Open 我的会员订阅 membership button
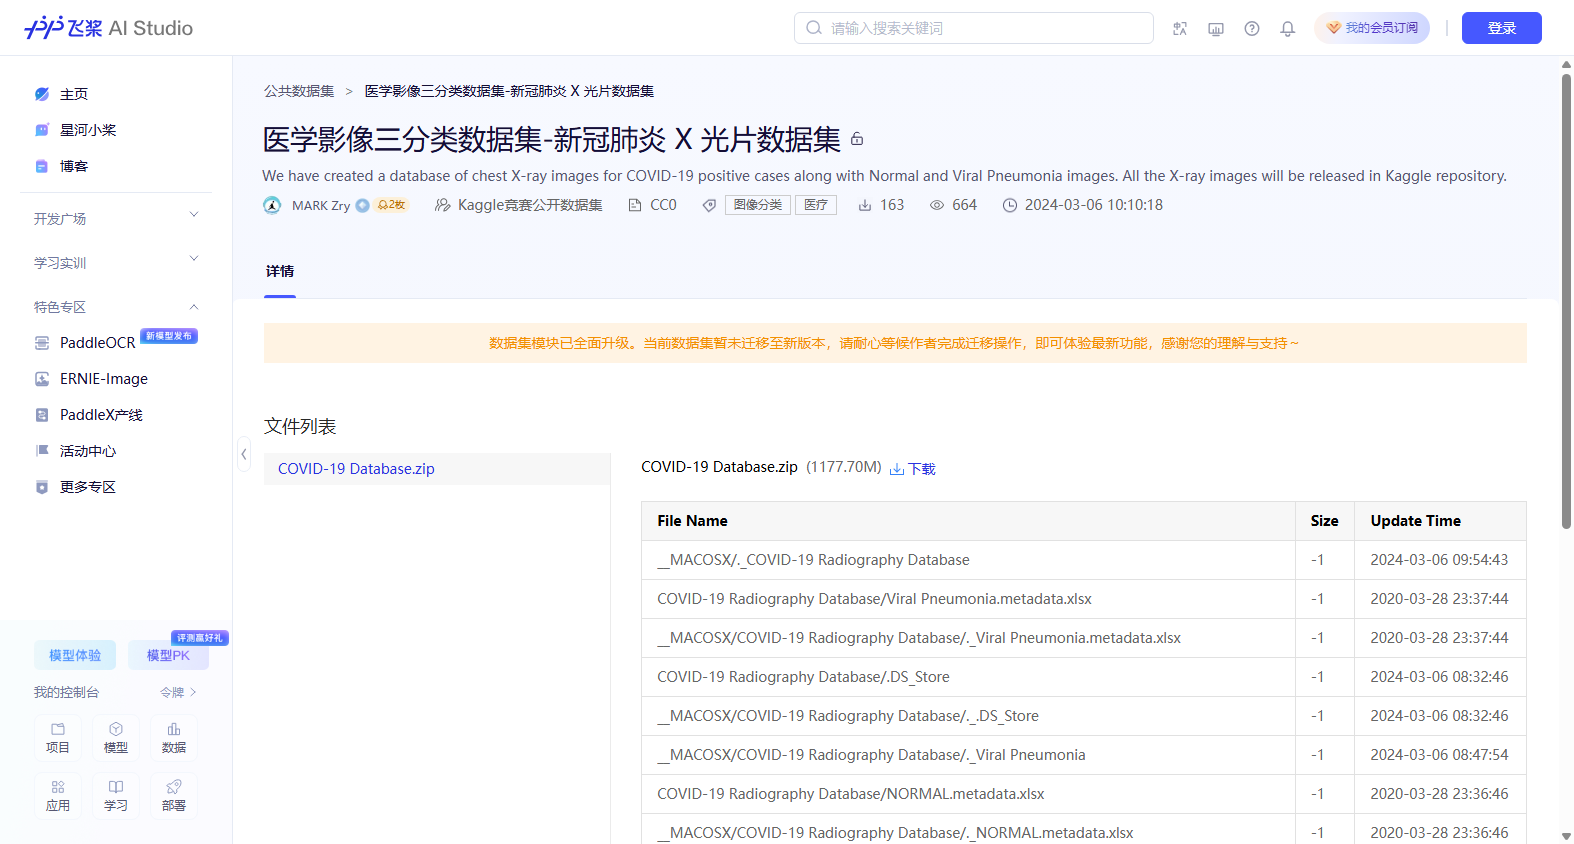Image resolution: width=1574 pixels, height=844 pixels. (x=1372, y=28)
